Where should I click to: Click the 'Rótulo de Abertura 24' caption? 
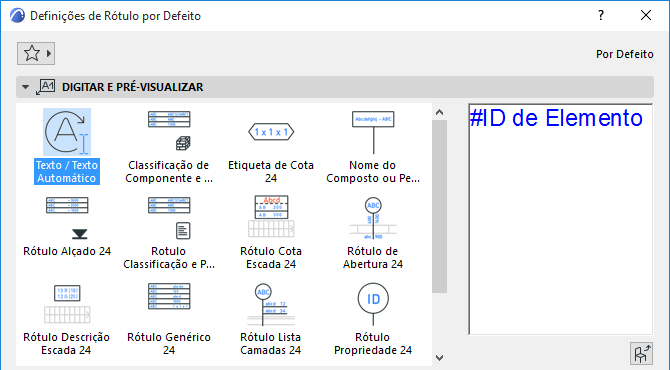(x=373, y=258)
